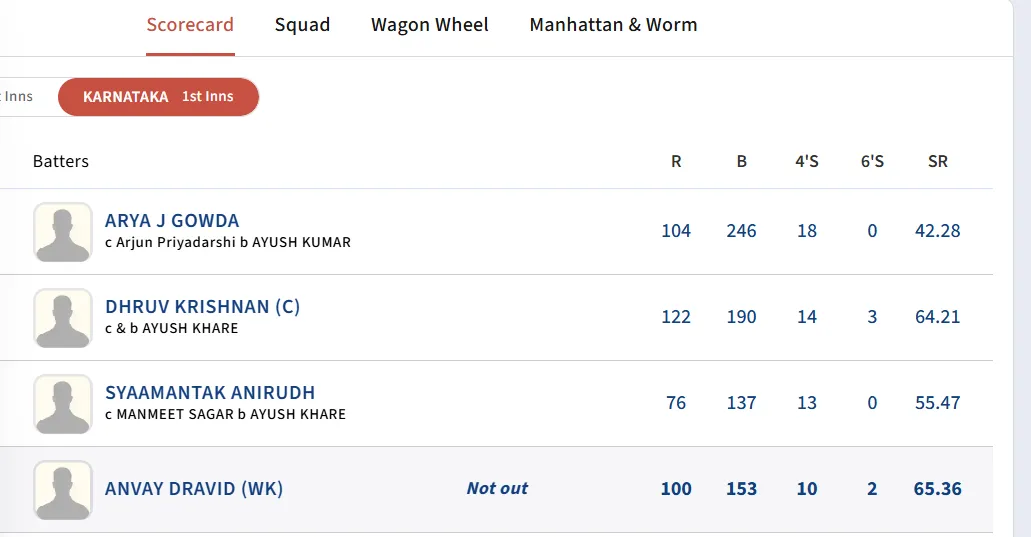Open the Manhattan & Worm tab

613,25
